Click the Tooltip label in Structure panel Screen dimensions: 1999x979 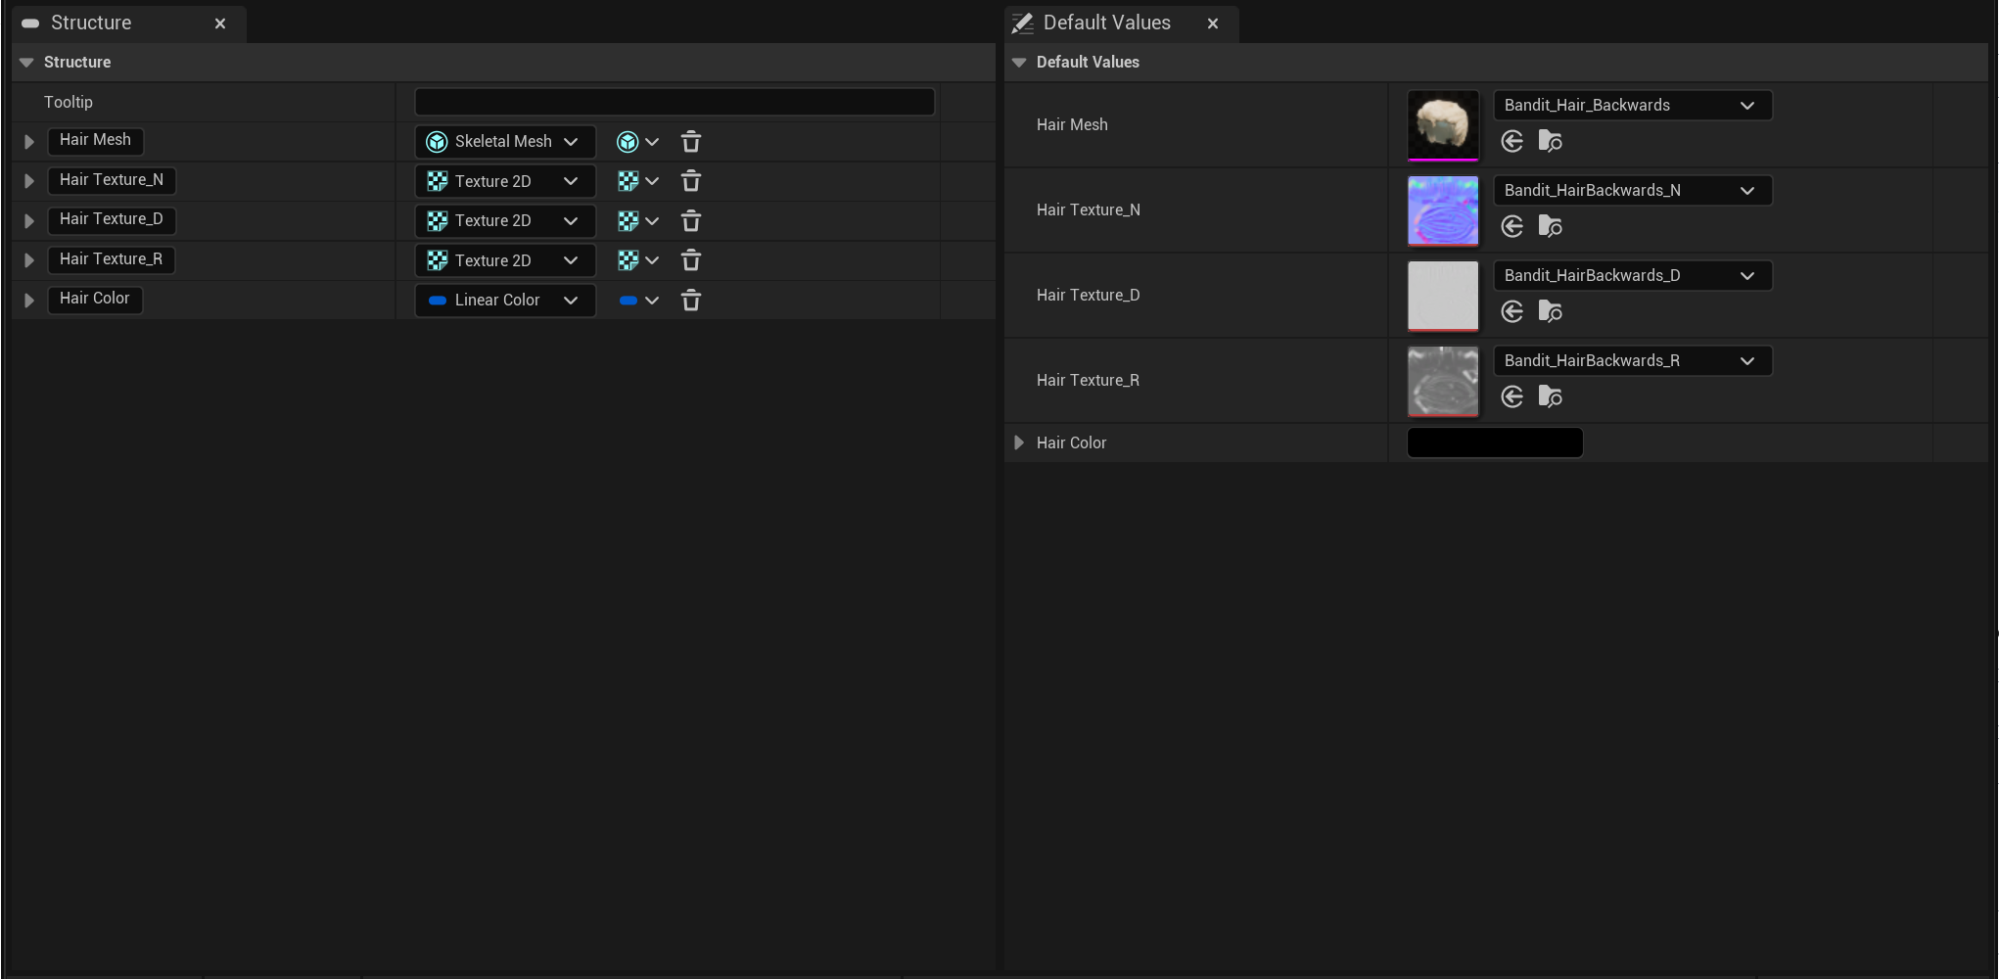point(68,102)
